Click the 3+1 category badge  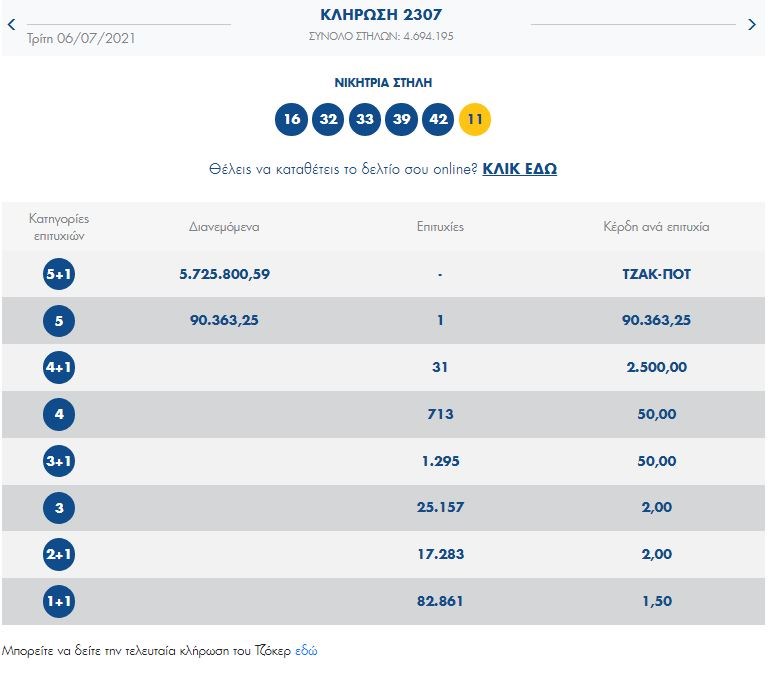coord(59,461)
